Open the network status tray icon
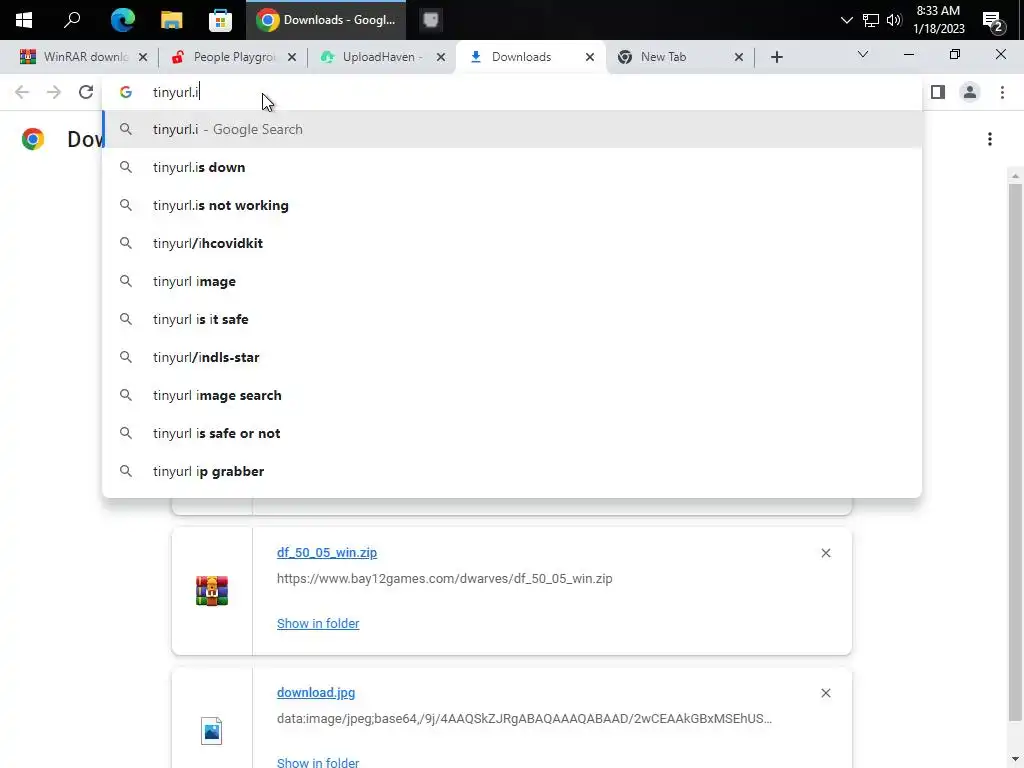This screenshot has height=768, width=1024. (871, 20)
